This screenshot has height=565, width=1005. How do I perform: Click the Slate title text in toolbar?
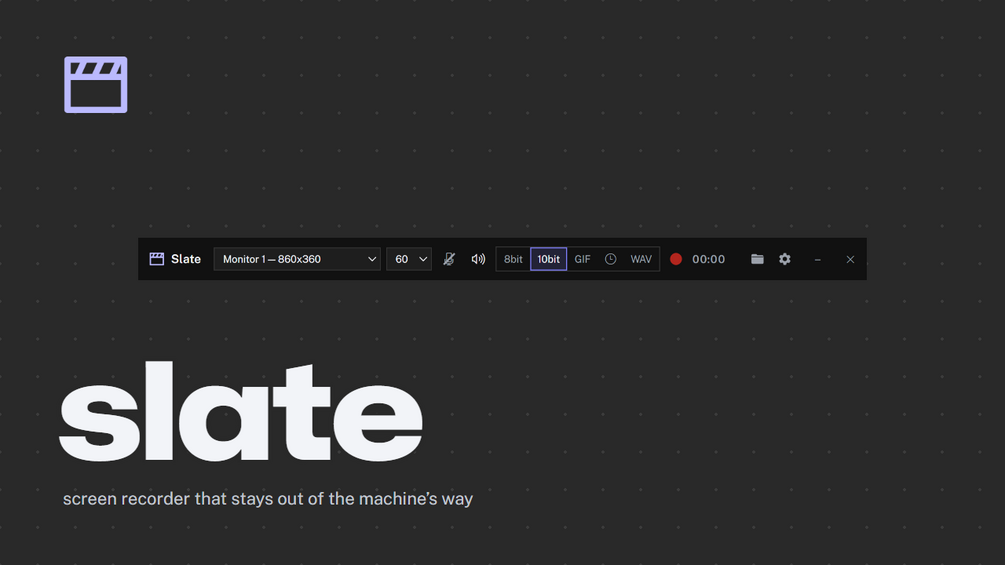pos(186,259)
